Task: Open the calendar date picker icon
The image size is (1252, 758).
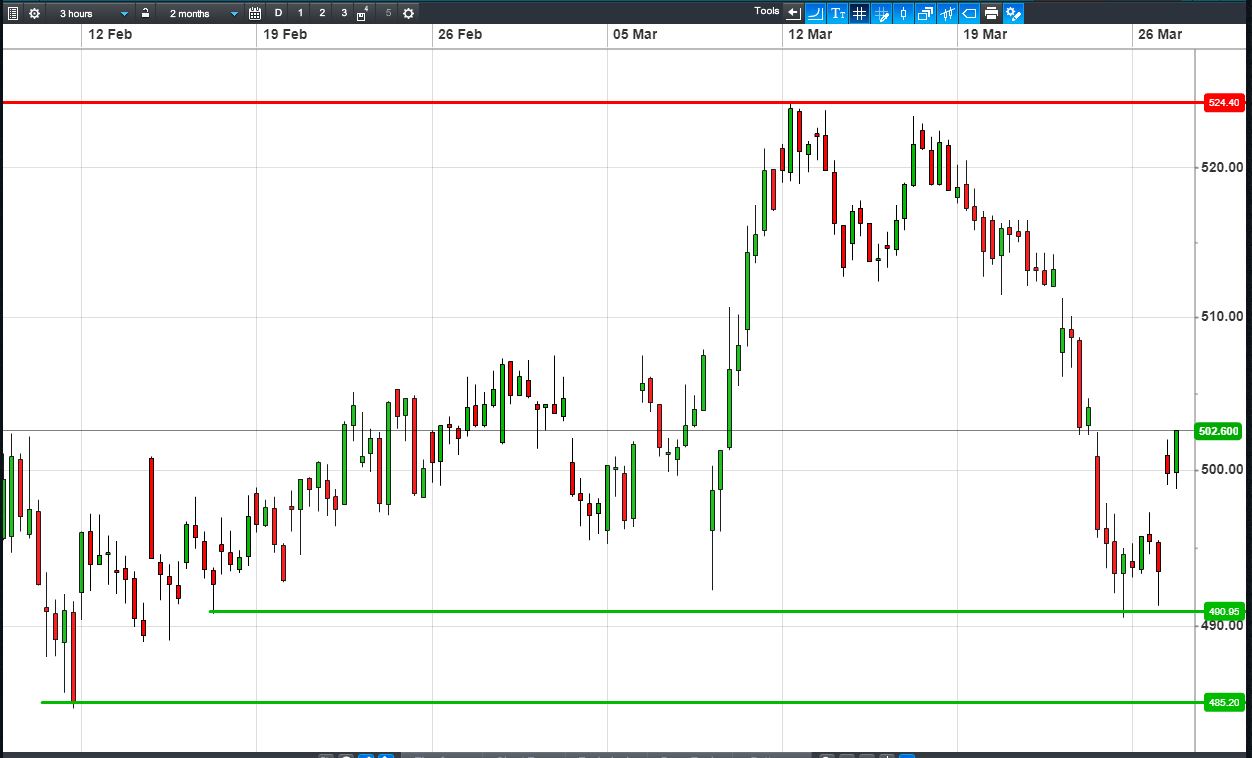Action: point(255,13)
